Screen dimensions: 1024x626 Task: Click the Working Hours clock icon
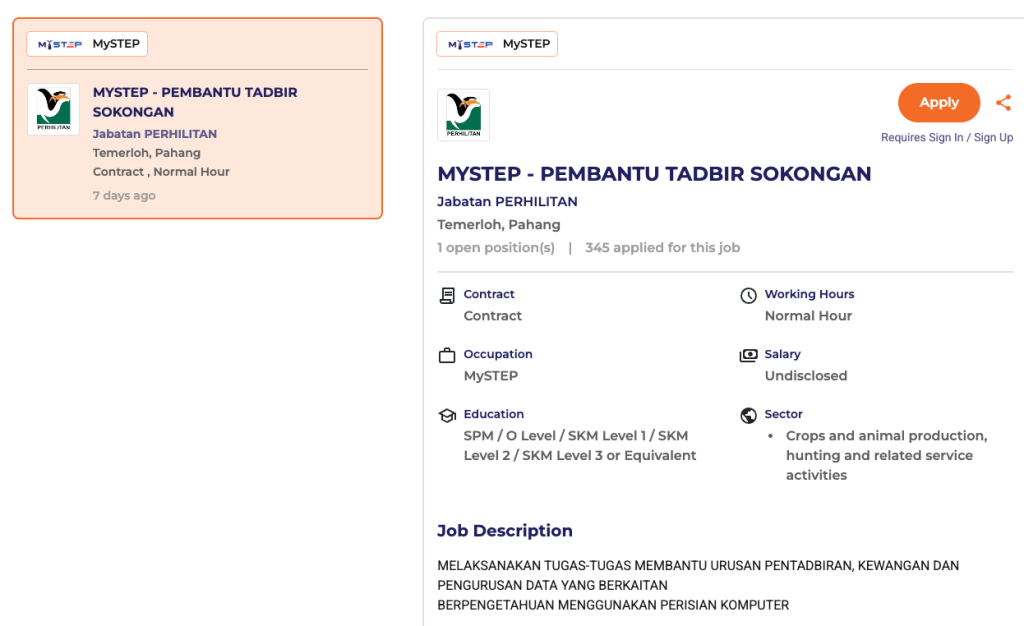click(748, 295)
